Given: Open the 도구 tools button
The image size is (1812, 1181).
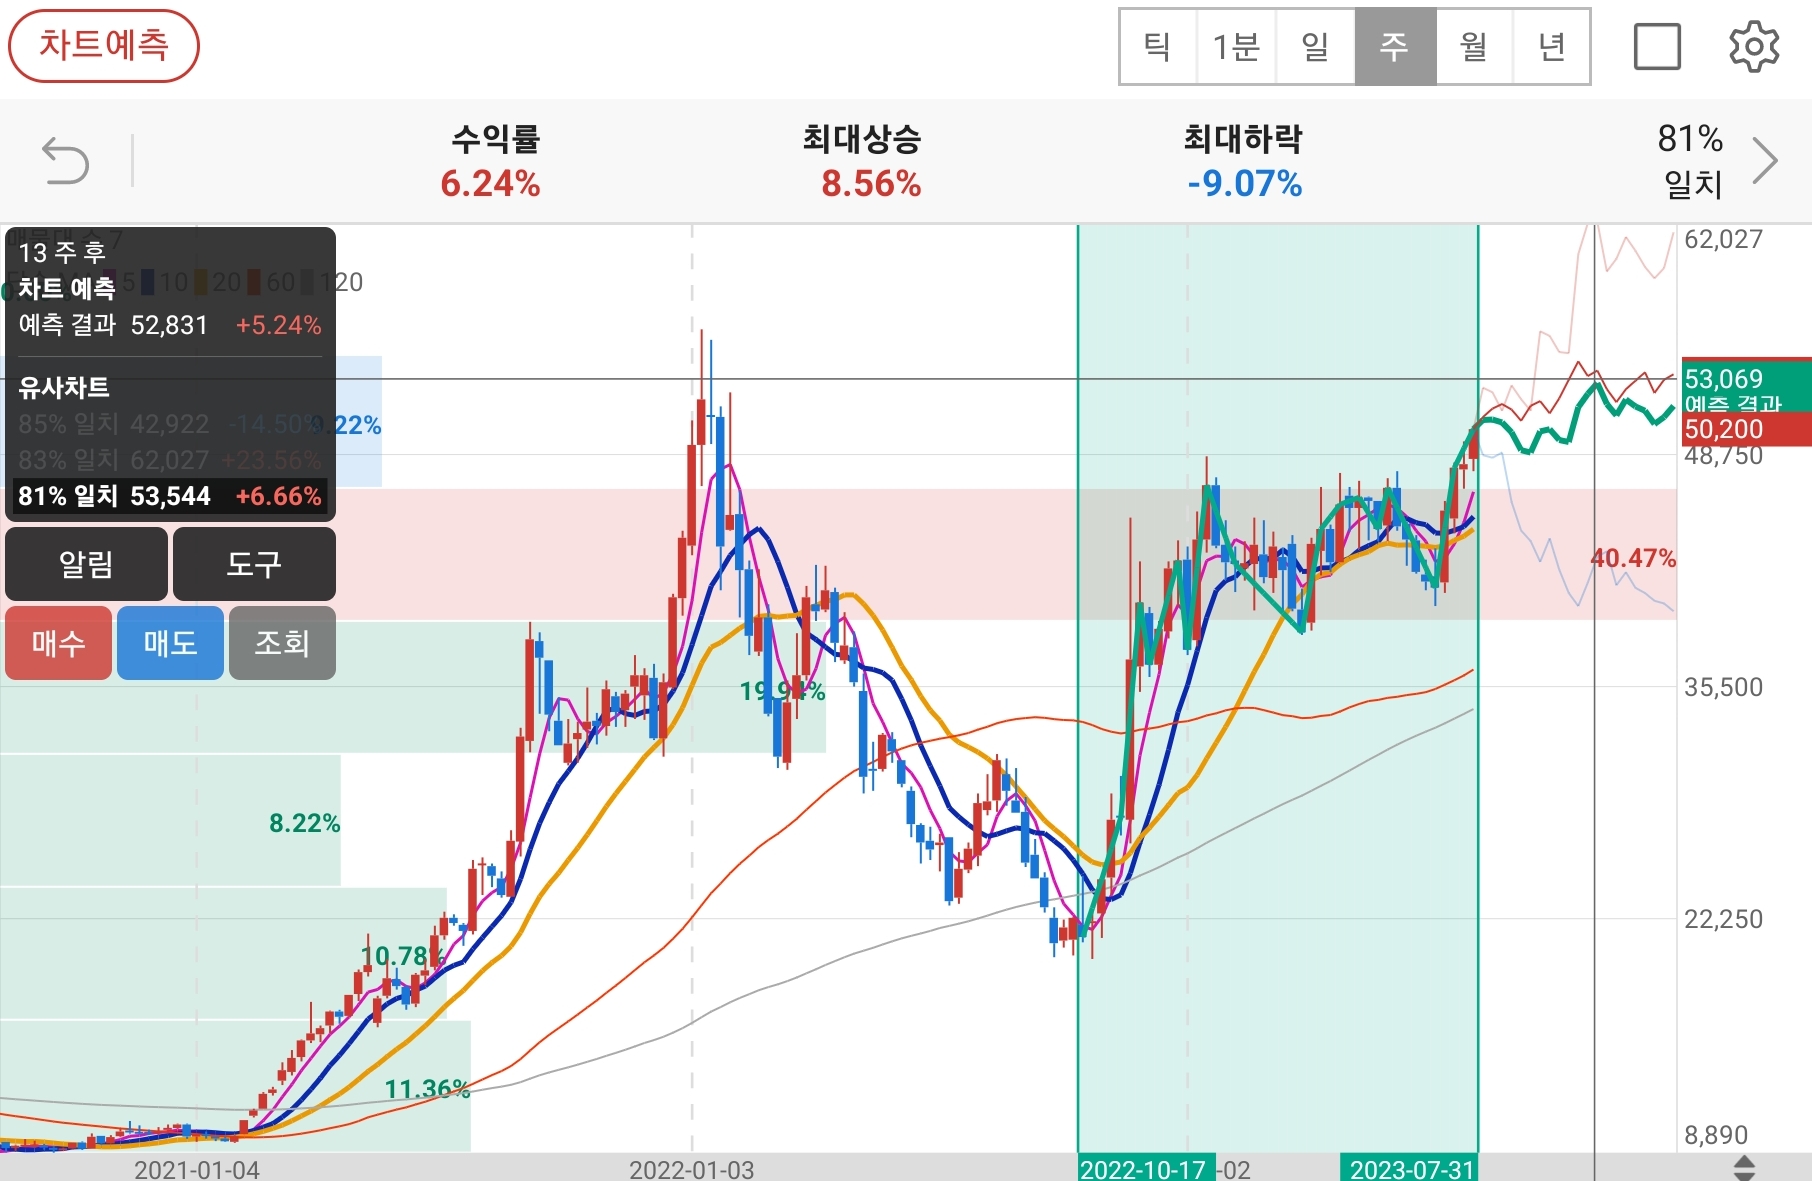Looking at the screenshot, I should (x=254, y=564).
